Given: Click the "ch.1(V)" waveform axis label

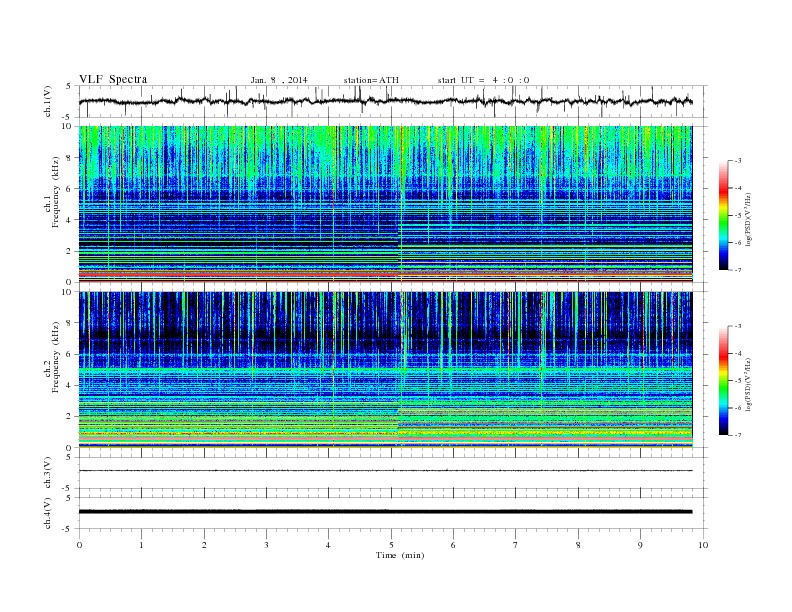Looking at the screenshot, I should pos(48,101).
